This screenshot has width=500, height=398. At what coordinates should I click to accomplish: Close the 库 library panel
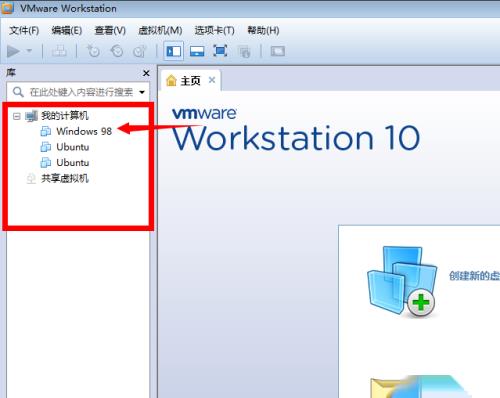tap(146, 73)
